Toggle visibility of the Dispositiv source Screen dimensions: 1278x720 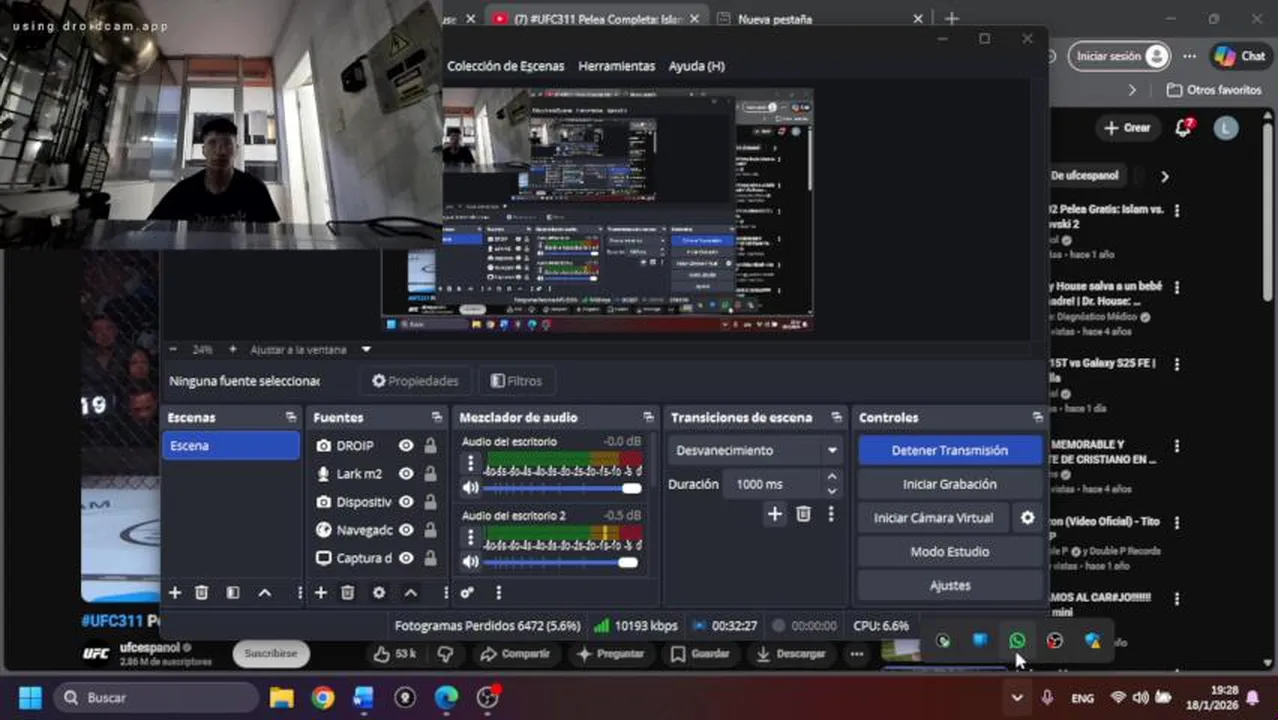point(406,502)
